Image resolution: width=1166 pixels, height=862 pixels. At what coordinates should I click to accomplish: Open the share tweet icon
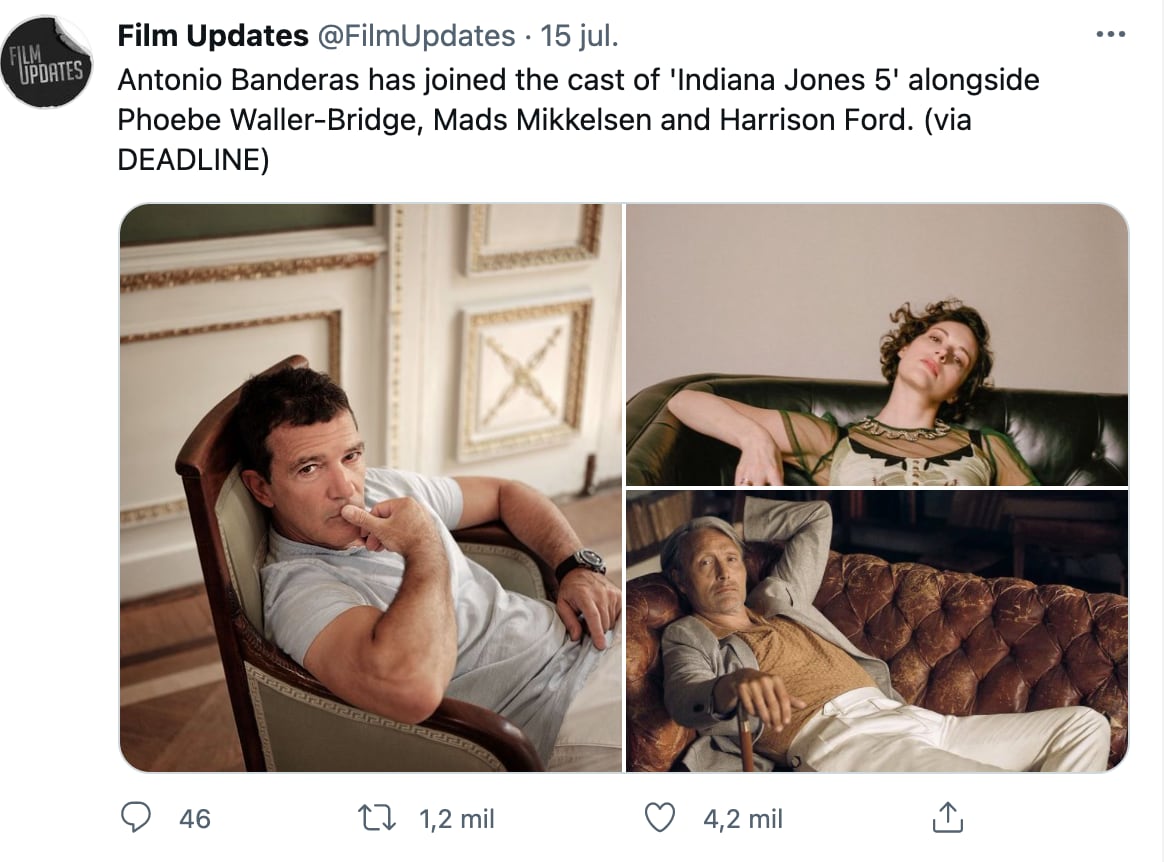pos(946,819)
